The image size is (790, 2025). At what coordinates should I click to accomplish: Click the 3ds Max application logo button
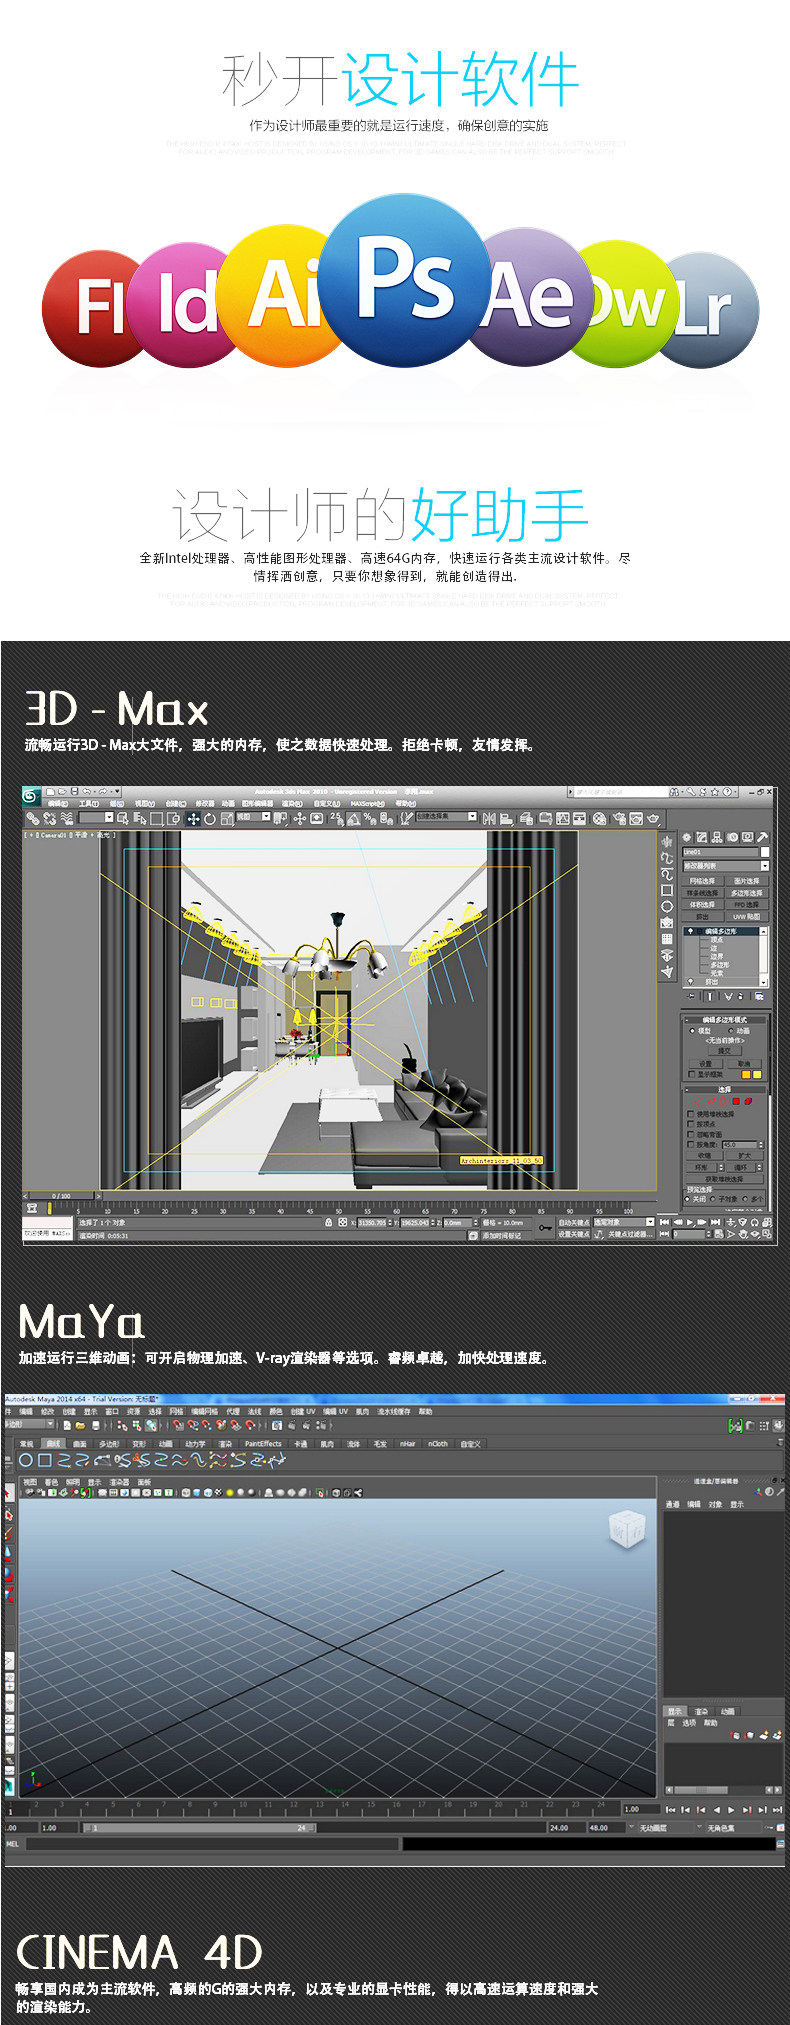point(31,796)
